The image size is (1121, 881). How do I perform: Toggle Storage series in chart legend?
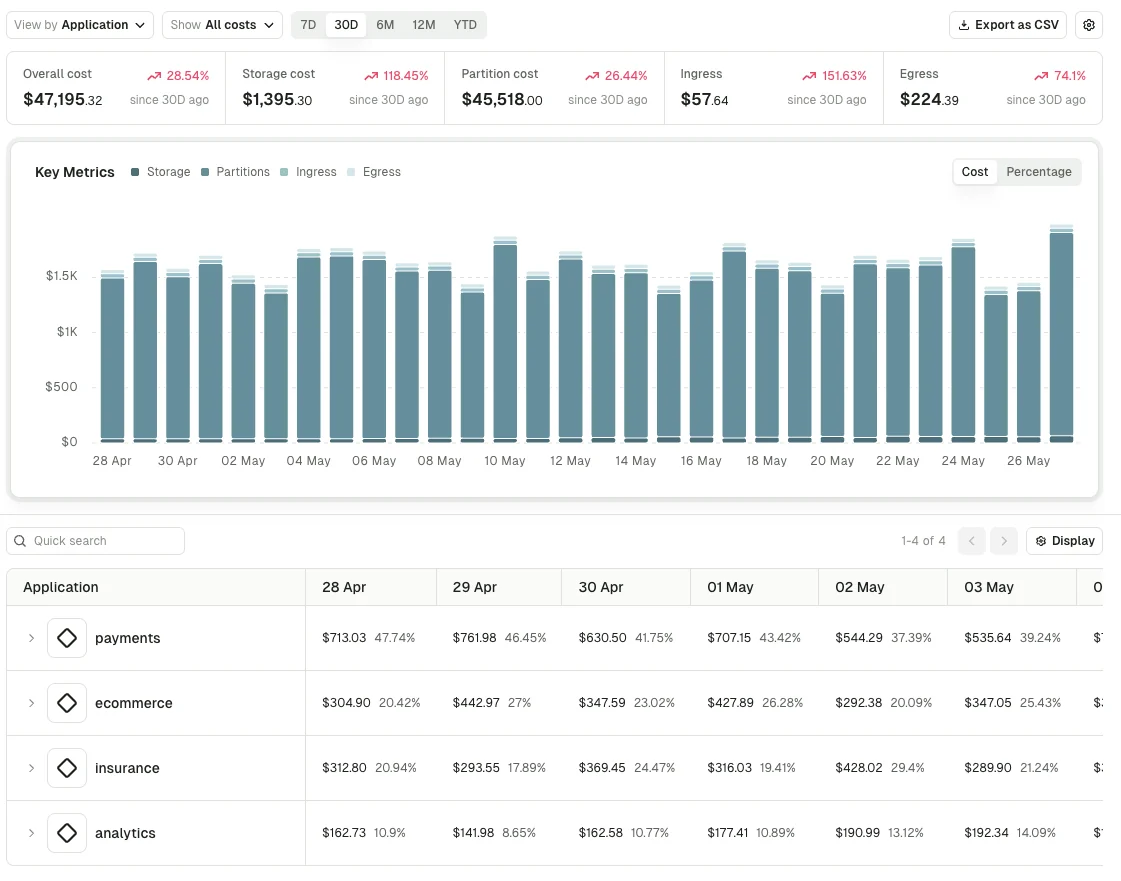tap(161, 172)
